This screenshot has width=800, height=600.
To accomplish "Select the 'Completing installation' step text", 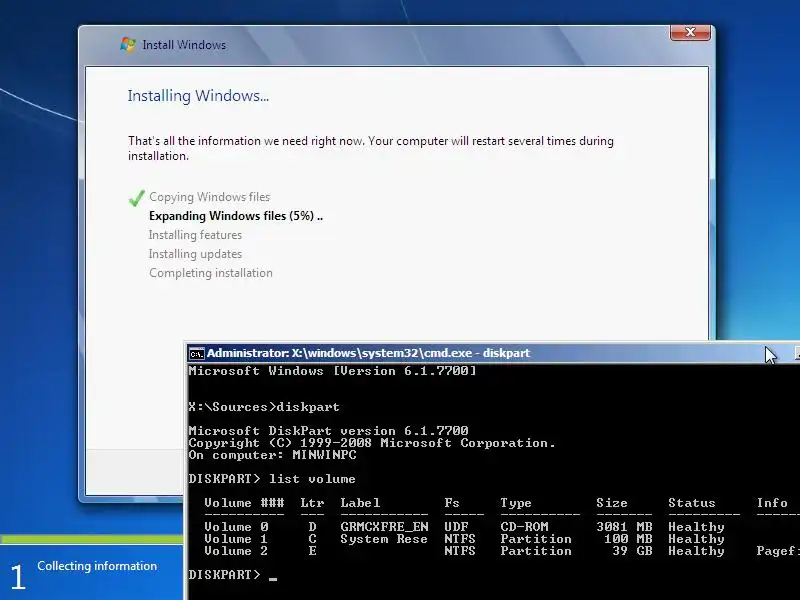I will (x=211, y=272).
